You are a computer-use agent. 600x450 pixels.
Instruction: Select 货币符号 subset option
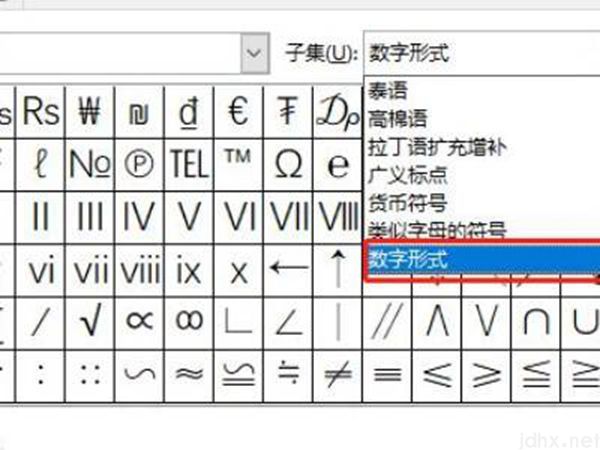482,202
